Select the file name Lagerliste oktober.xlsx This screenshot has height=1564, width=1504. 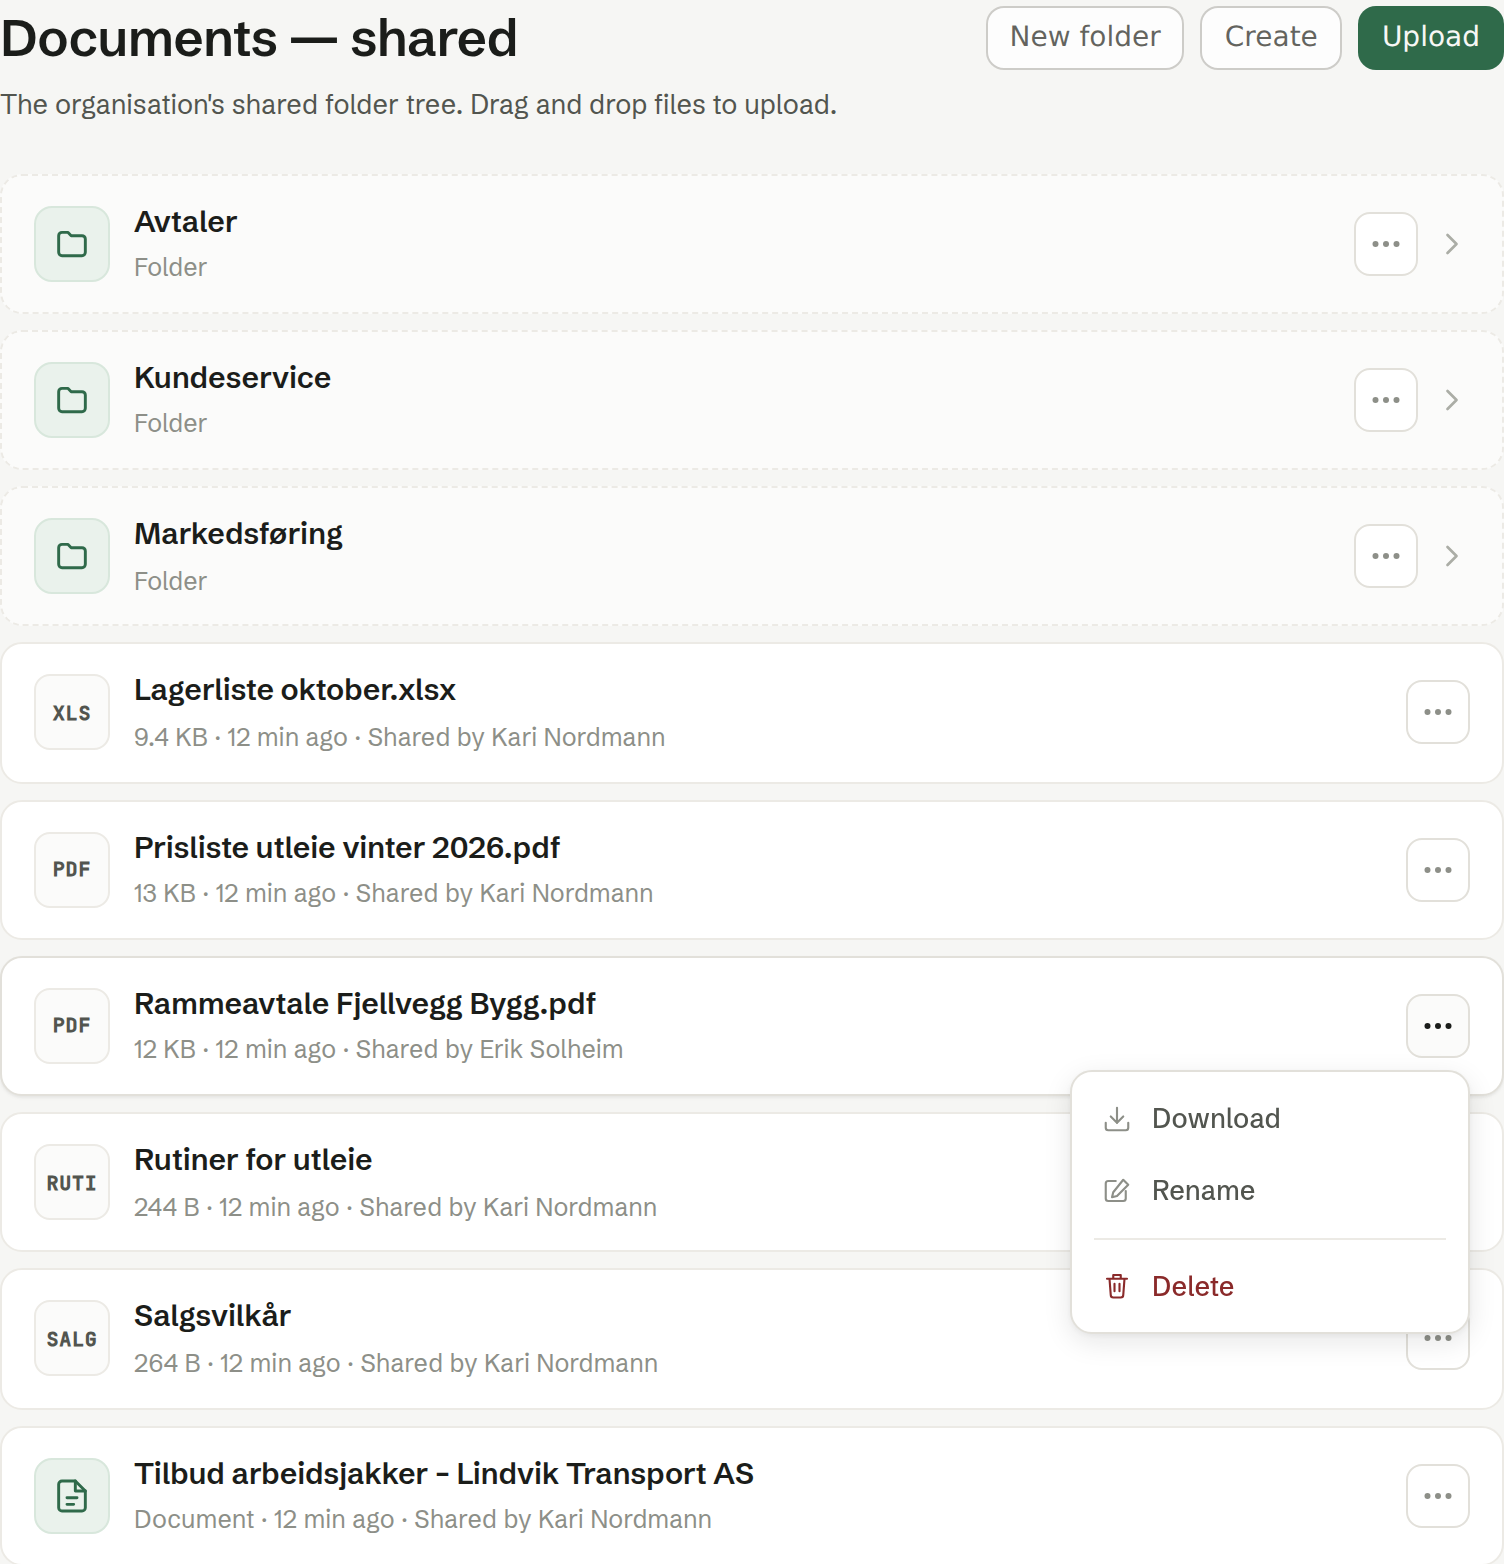coord(295,690)
